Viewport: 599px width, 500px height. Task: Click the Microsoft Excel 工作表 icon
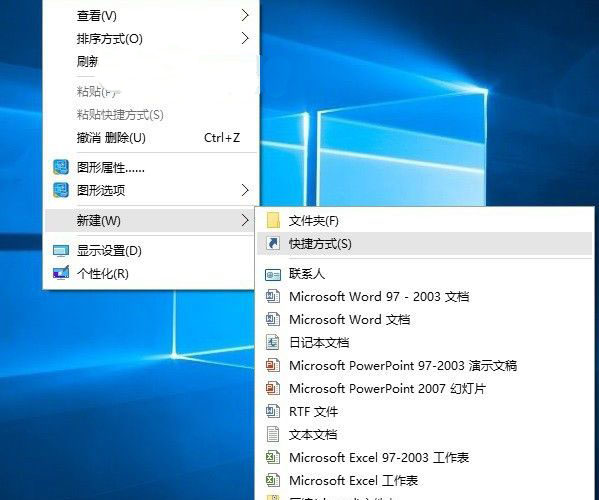point(273,480)
